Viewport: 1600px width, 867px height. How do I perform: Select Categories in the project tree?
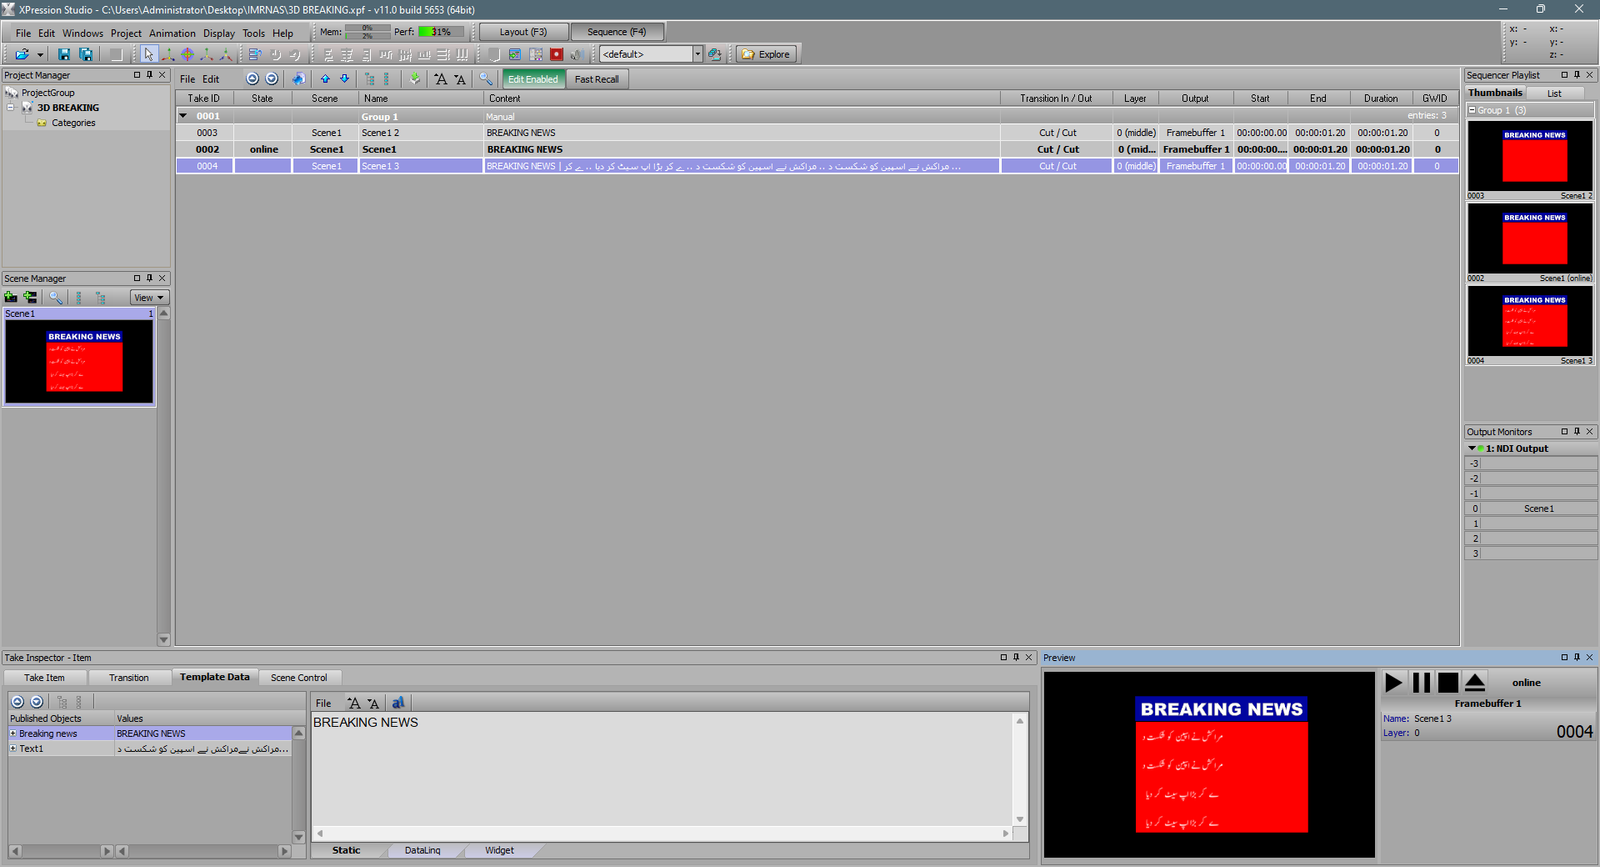pyautogui.click(x=73, y=123)
